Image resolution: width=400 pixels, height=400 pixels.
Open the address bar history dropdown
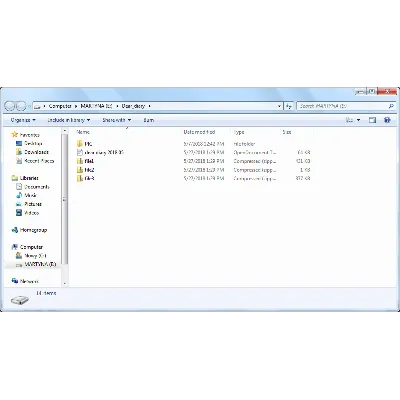click(x=279, y=106)
